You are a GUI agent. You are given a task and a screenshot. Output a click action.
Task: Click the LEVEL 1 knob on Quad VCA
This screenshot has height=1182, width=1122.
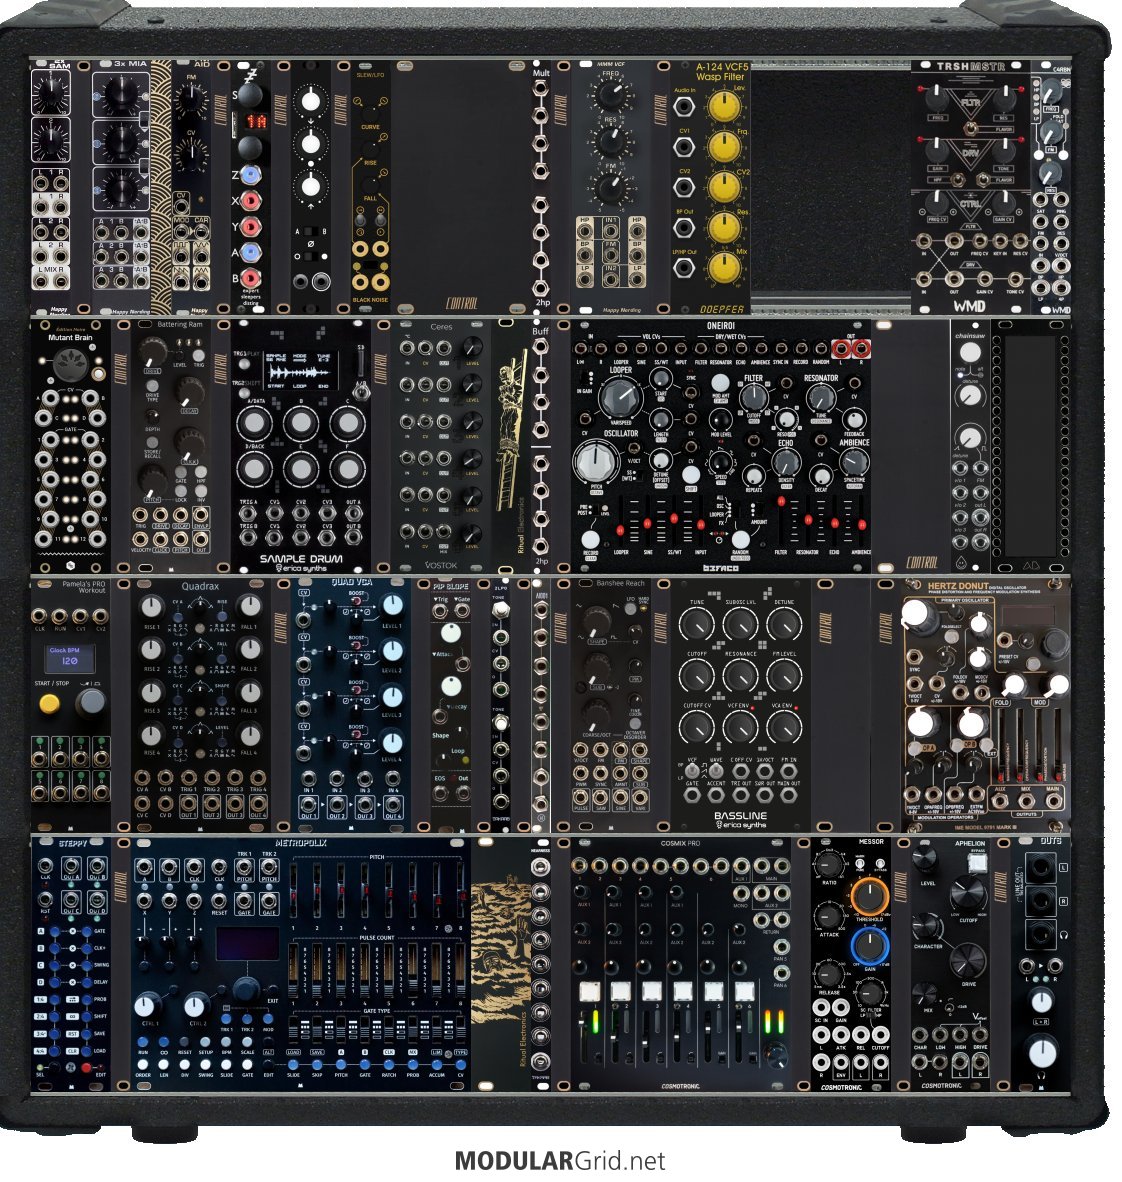click(x=392, y=605)
